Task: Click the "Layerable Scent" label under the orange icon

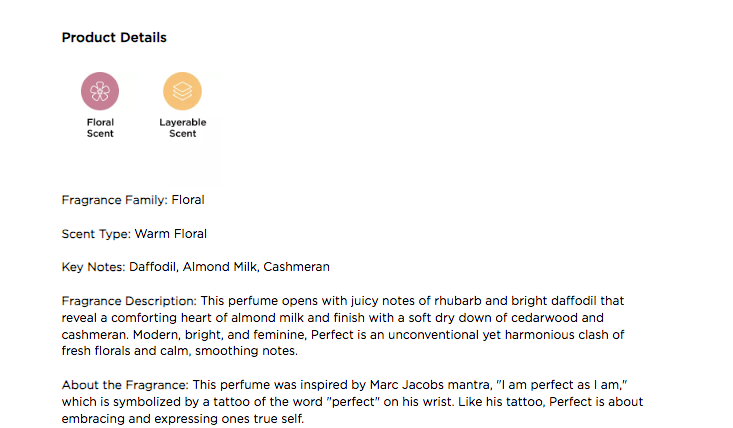Action: point(182,128)
